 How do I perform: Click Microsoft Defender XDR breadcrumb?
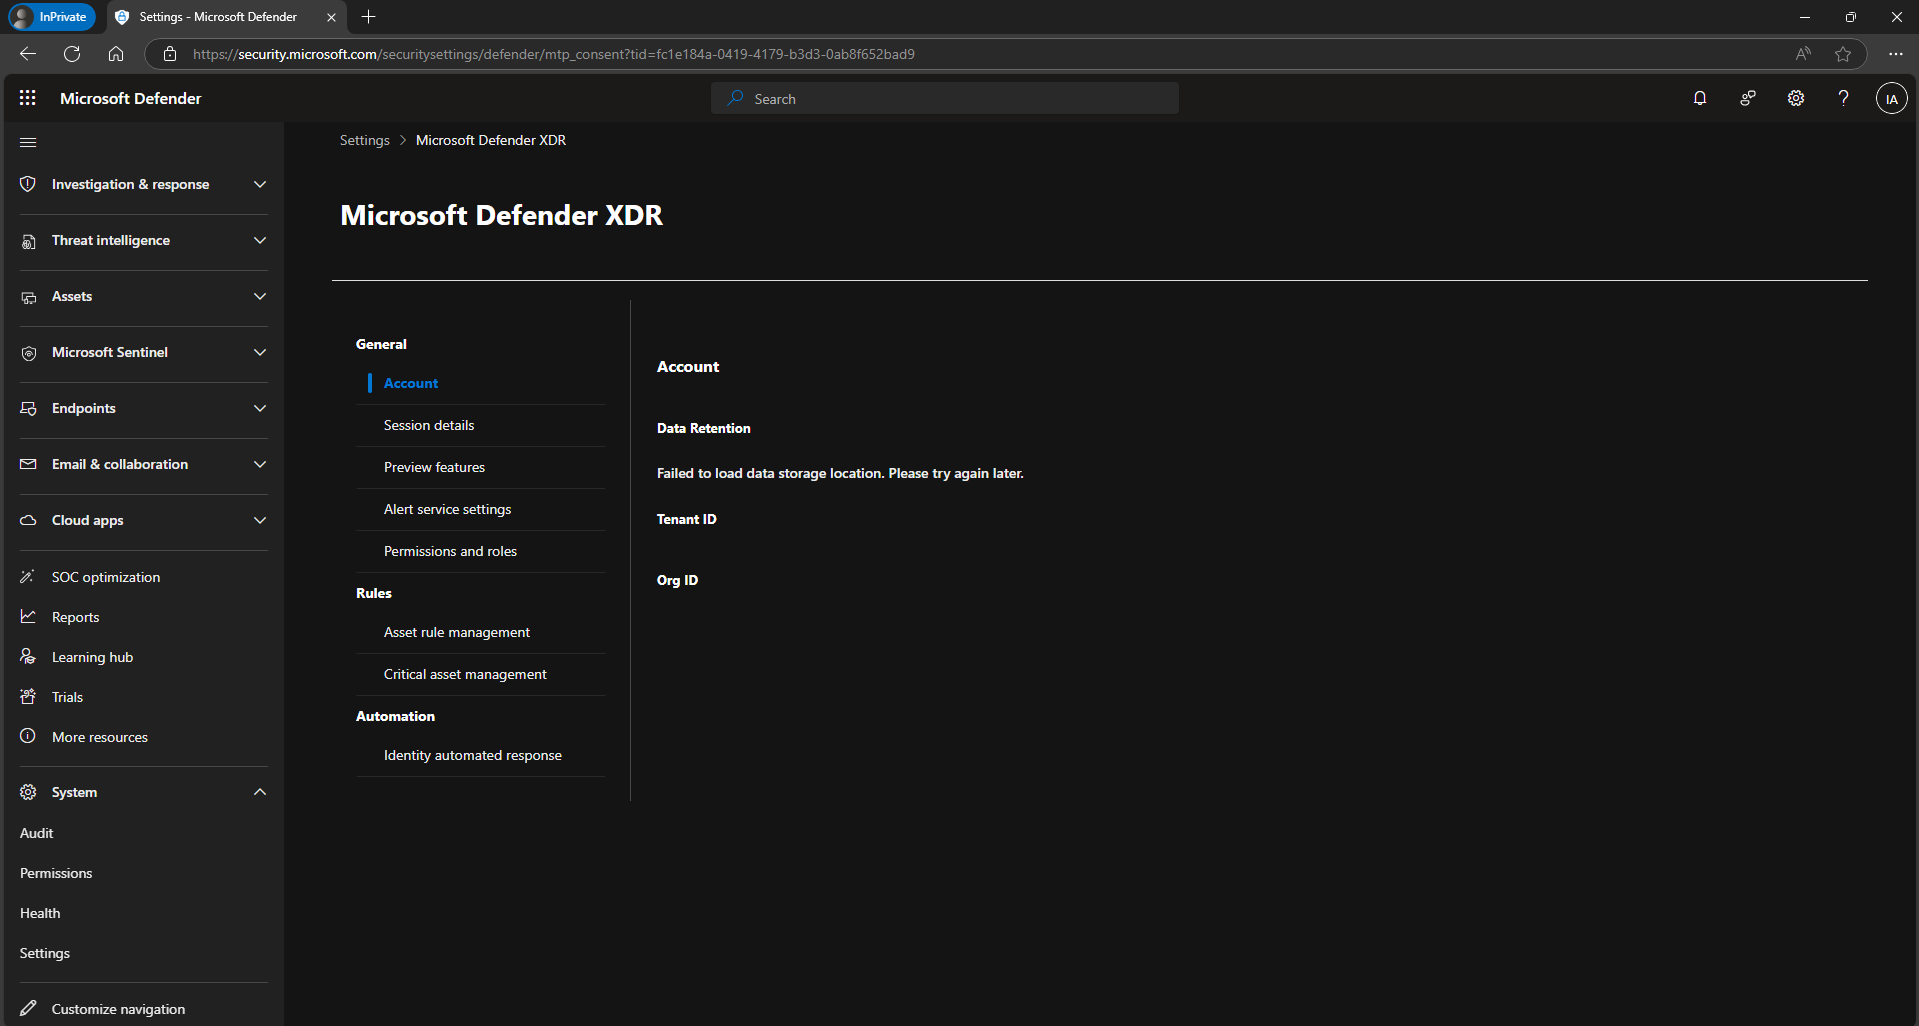coord(491,140)
